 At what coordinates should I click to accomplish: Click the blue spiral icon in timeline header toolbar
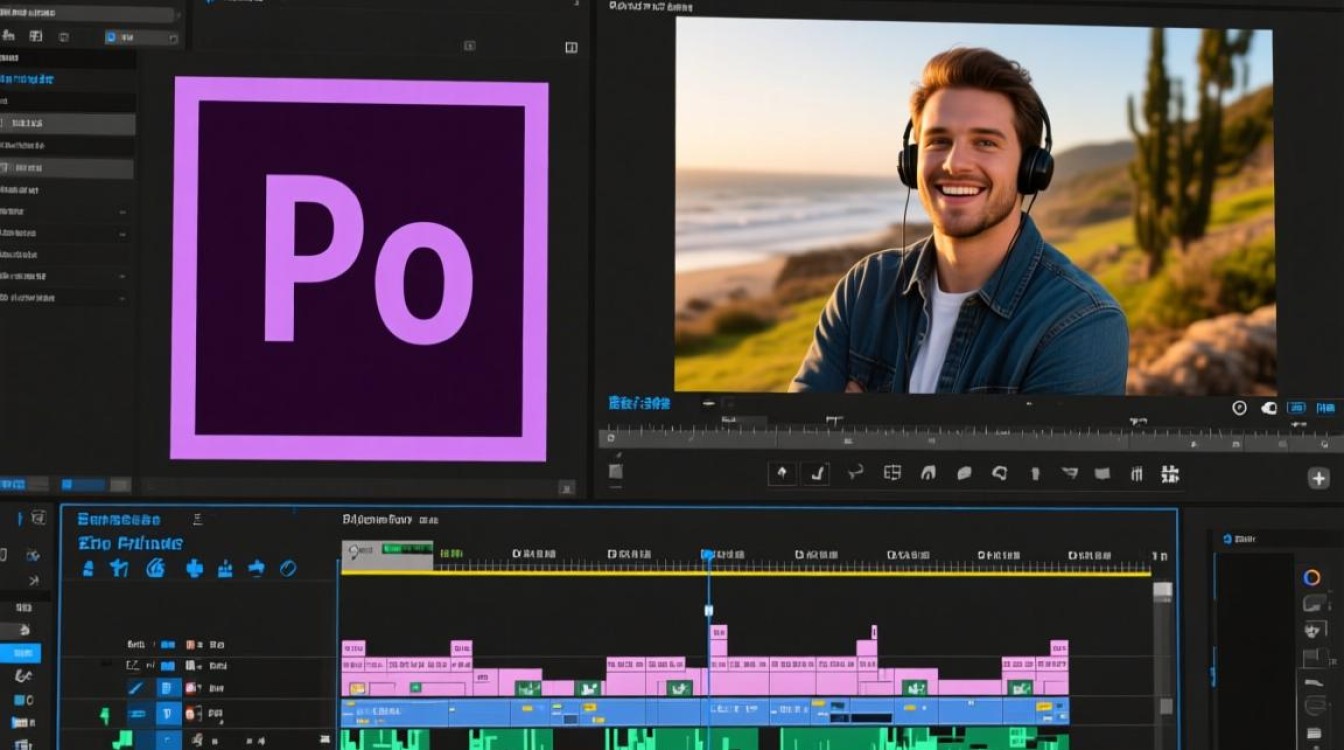coord(155,568)
